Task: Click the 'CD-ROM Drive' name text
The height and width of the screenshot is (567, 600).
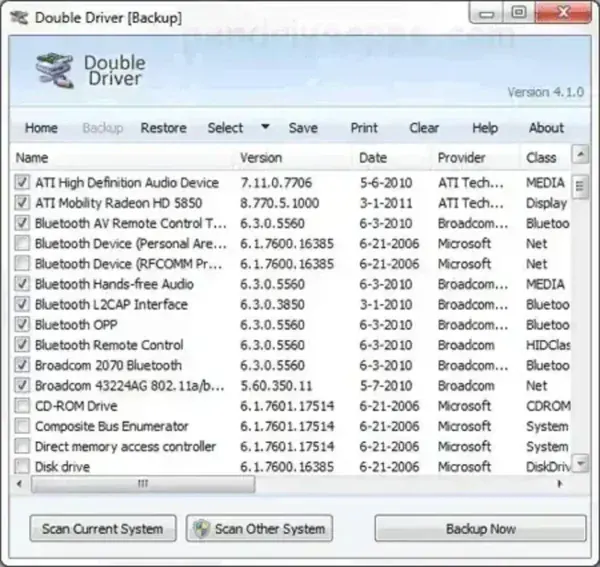Action: [76, 406]
